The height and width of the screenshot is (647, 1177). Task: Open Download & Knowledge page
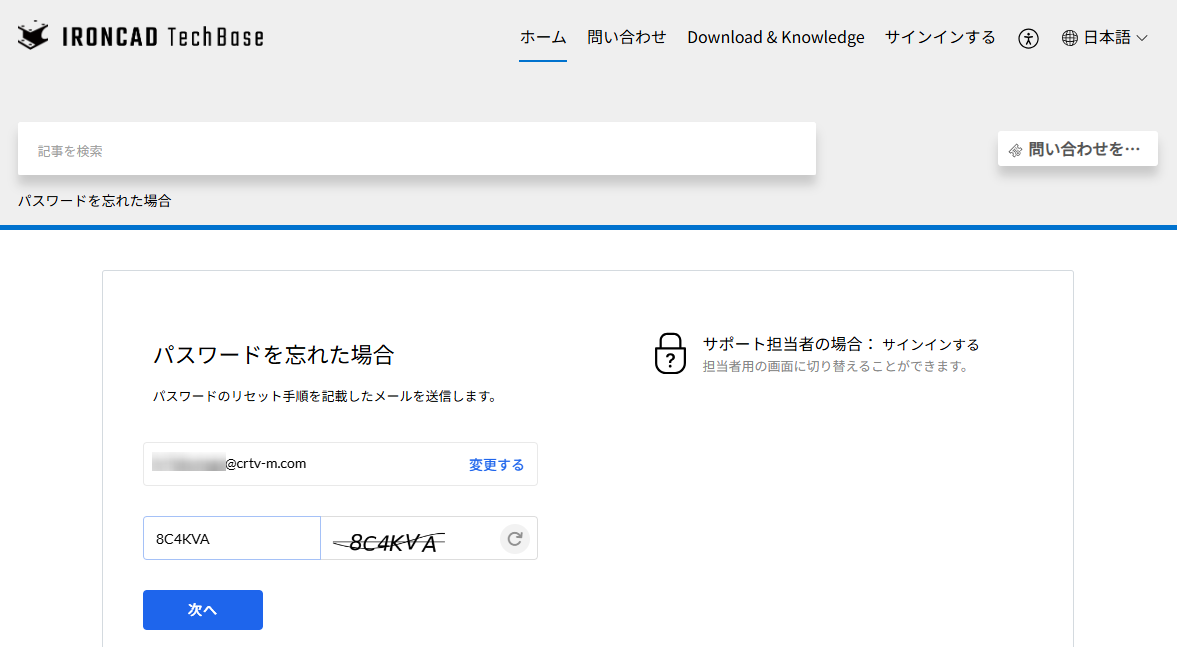(x=775, y=38)
